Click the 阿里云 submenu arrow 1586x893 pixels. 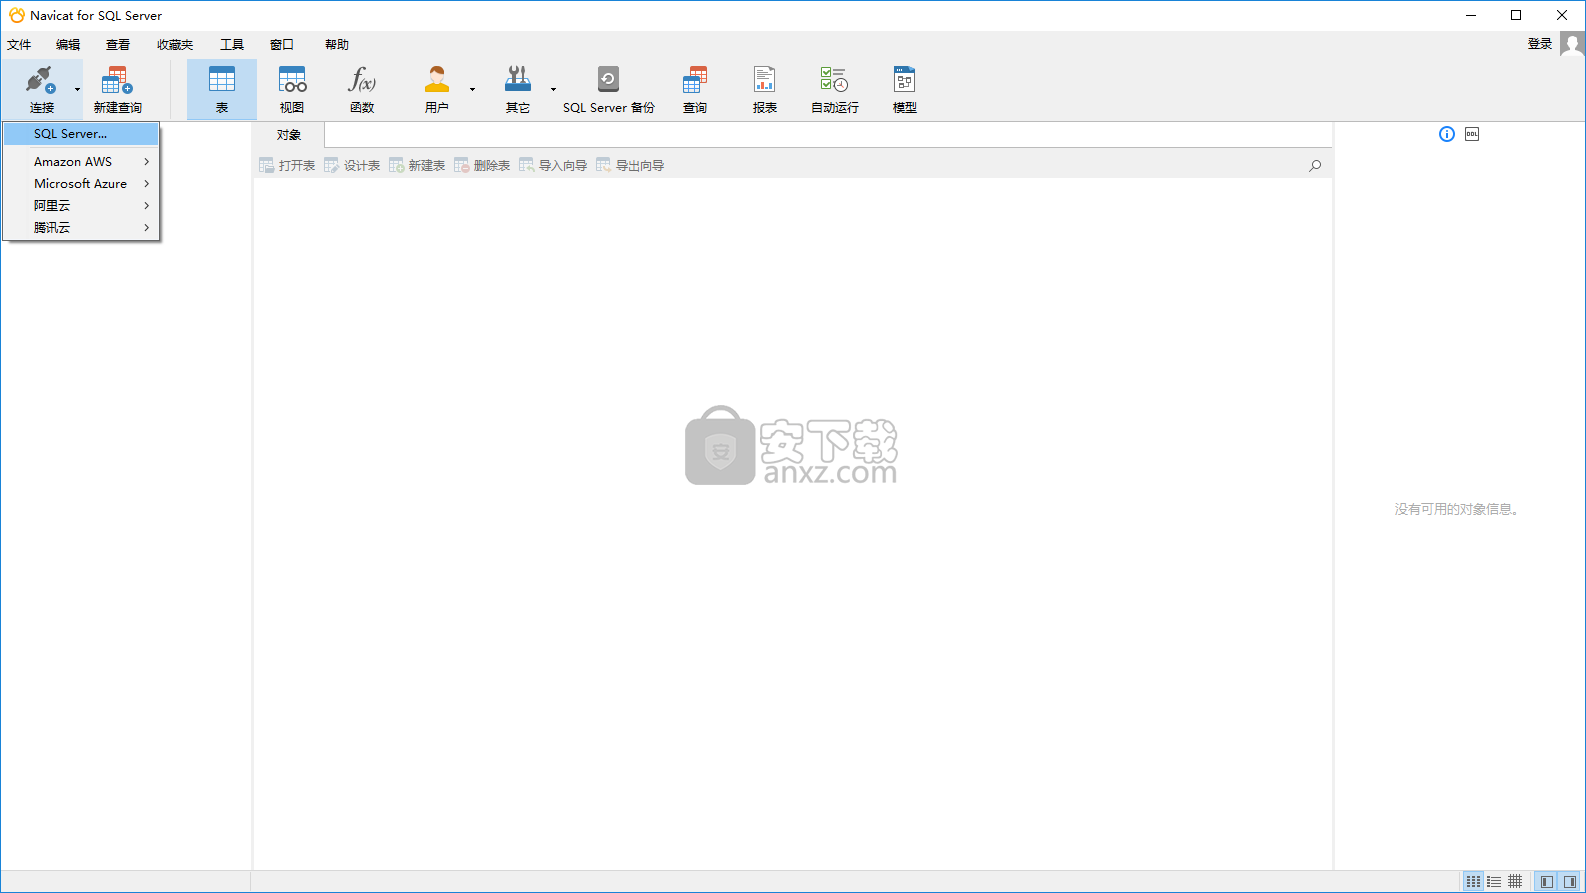pos(147,205)
